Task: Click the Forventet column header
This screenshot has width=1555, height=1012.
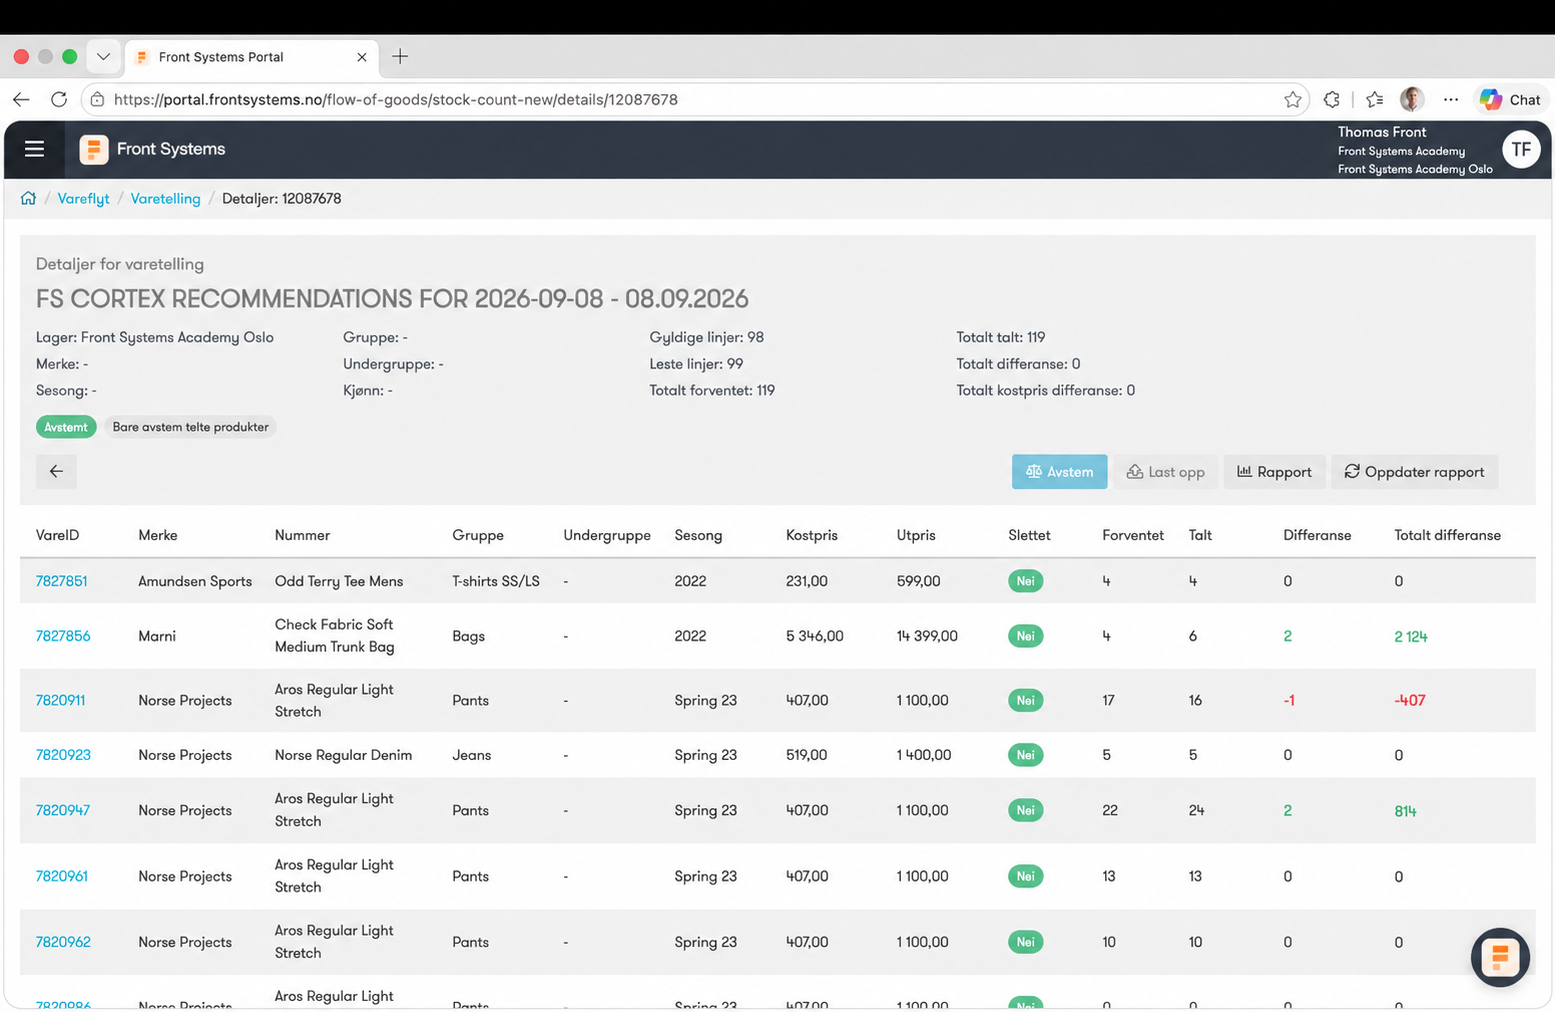Action: pyautogui.click(x=1133, y=535)
